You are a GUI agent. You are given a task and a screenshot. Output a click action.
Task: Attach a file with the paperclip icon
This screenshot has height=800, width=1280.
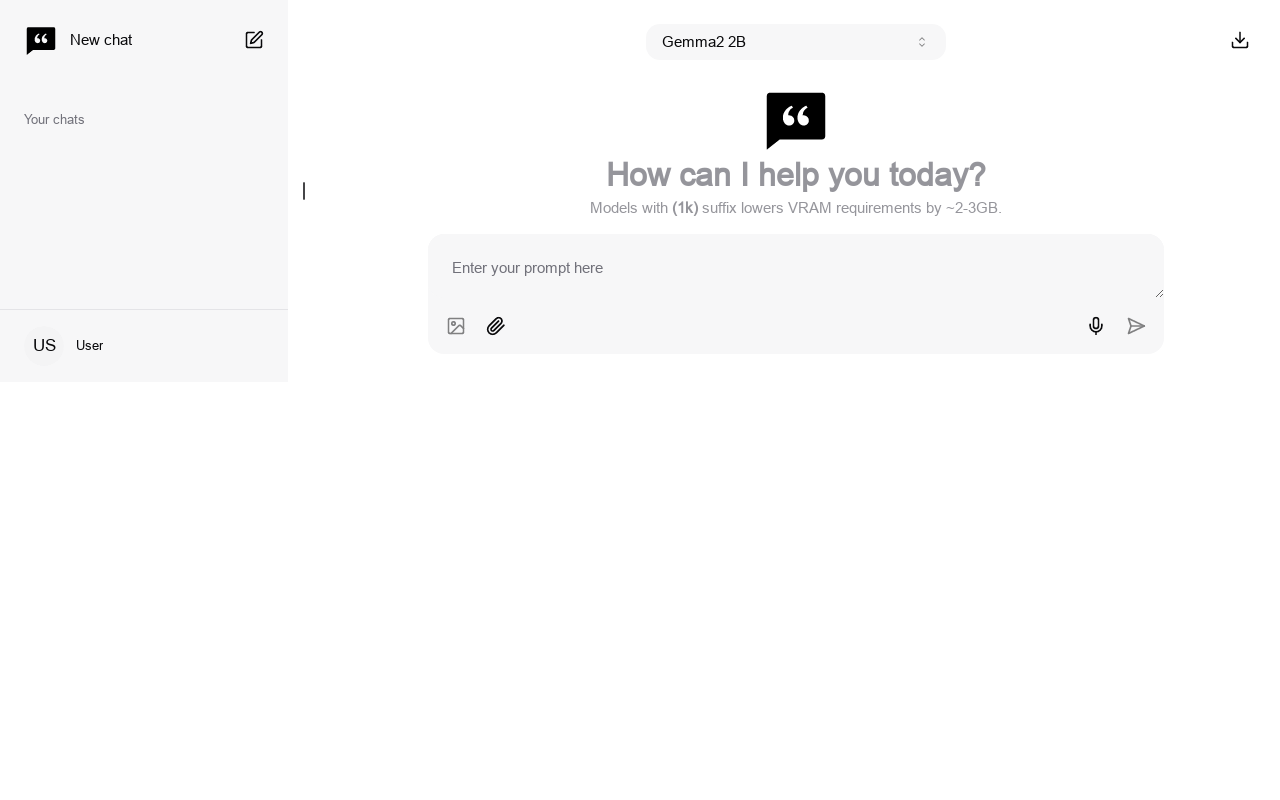[496, 326]
